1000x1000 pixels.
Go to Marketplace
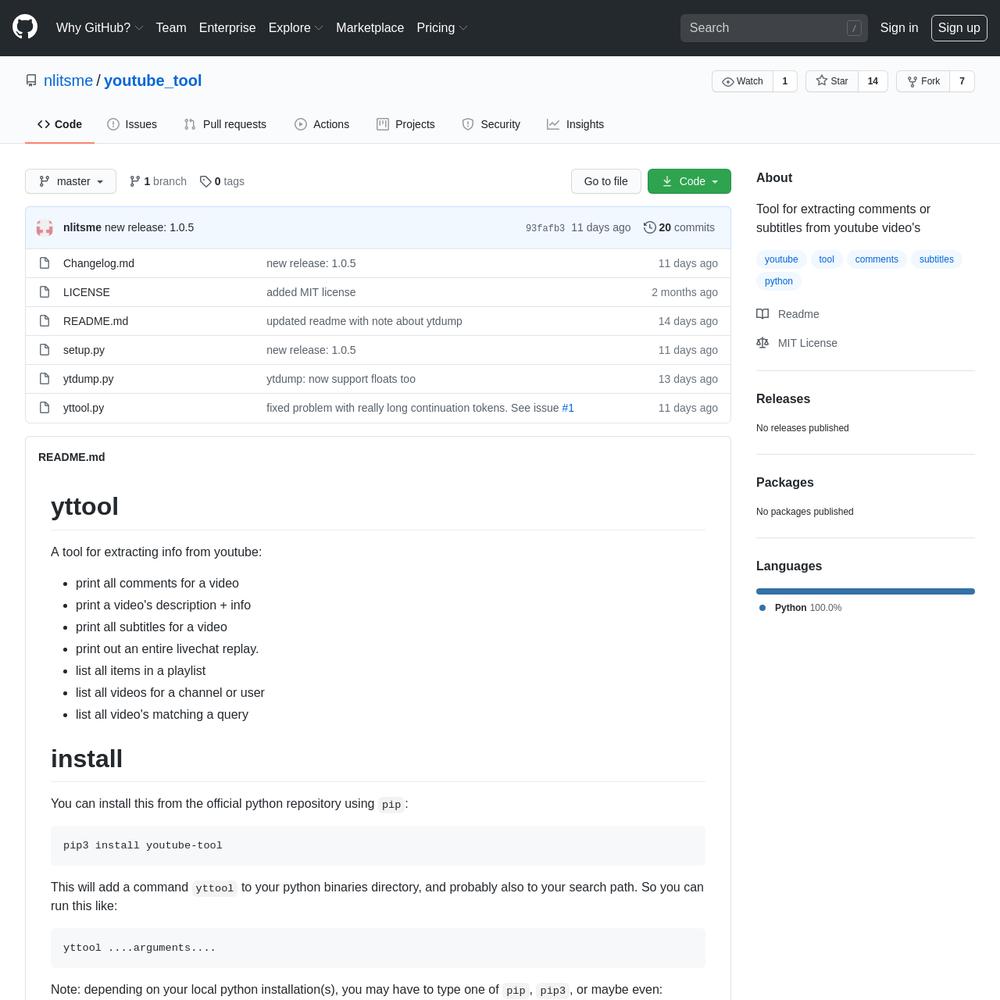[x=370, y=28]
